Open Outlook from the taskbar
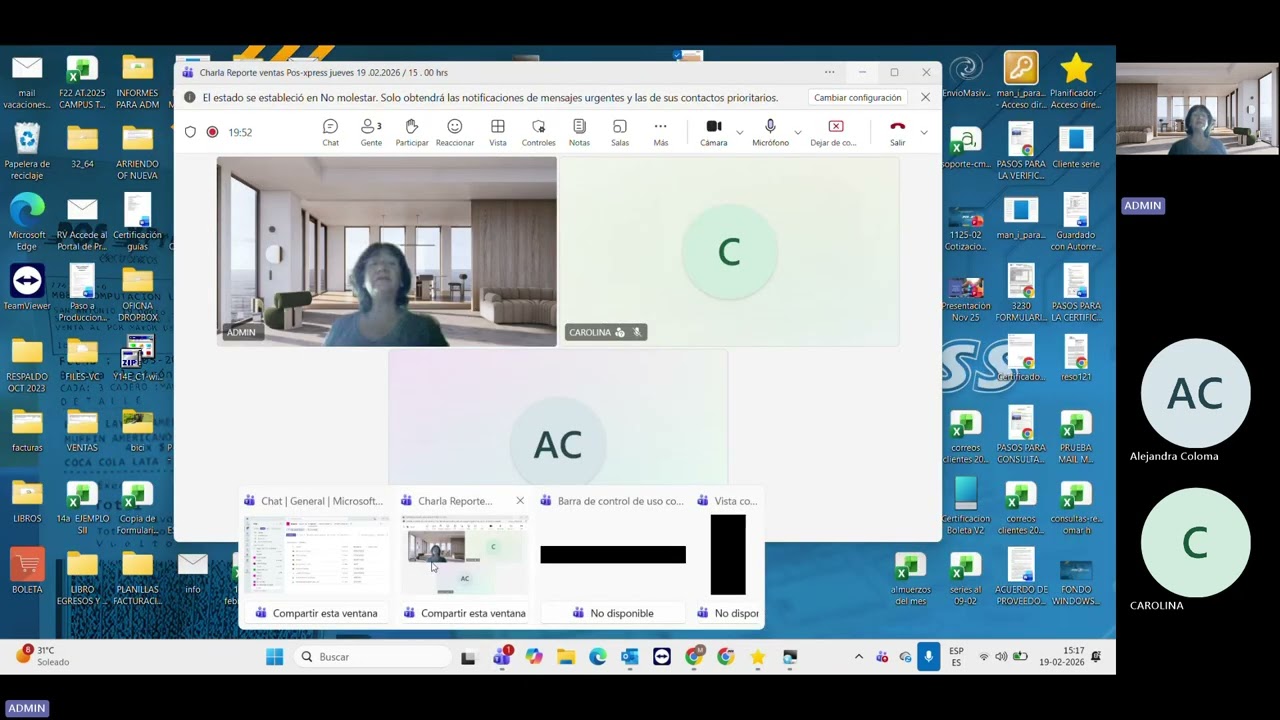Image resolution: width=1280 pixels, height=720 pixels. (x=630, y=657)
